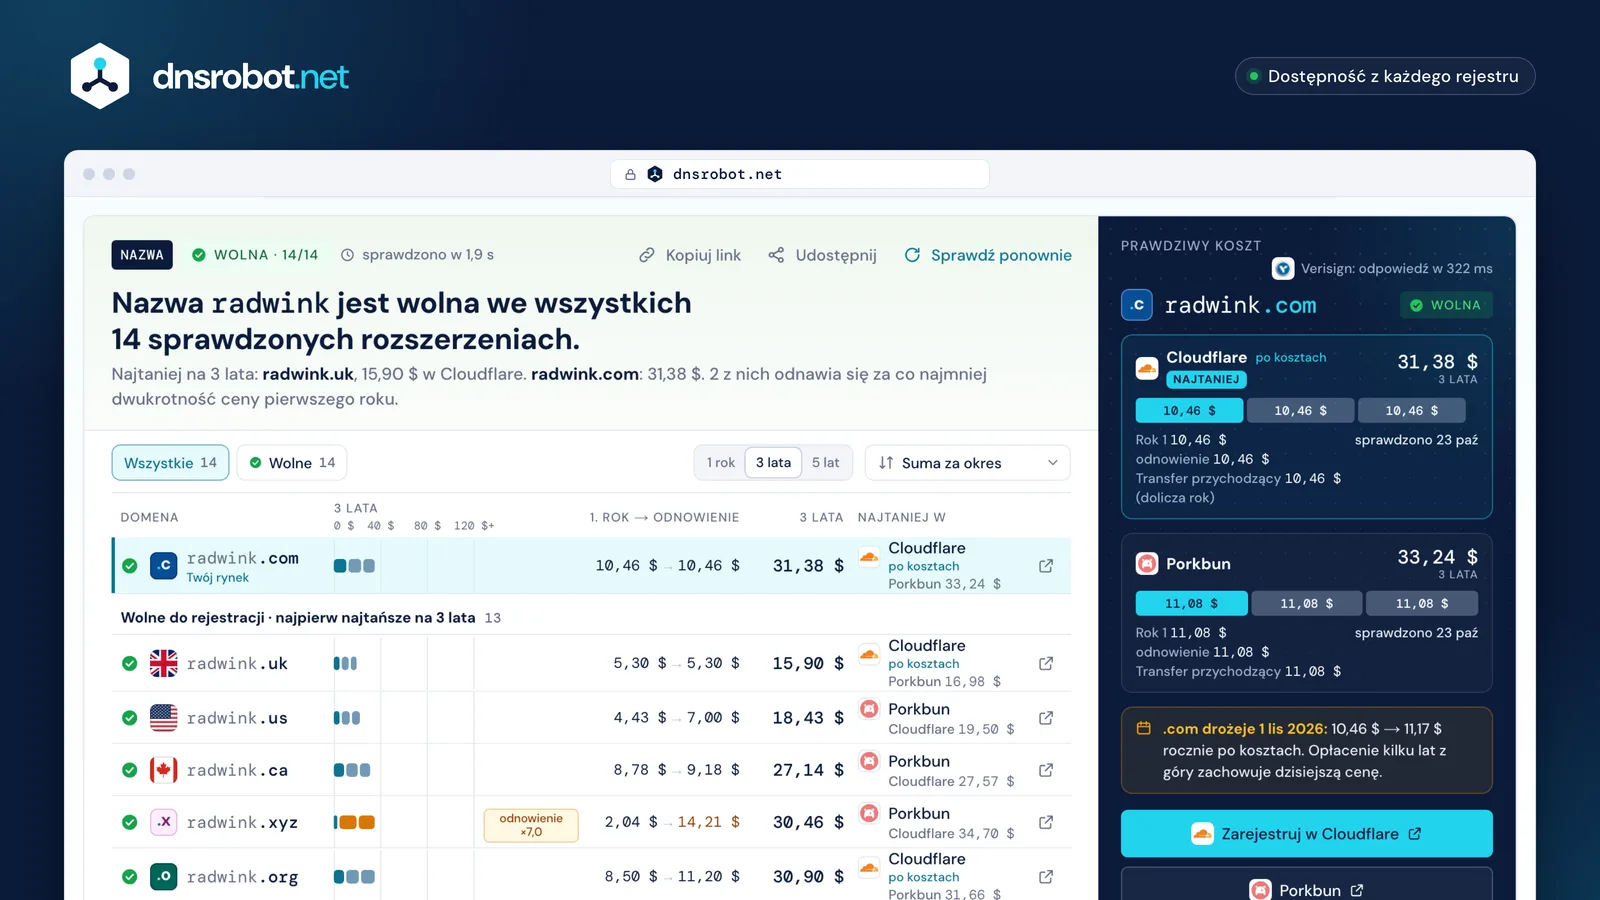Click the NAZWA label badge
The width and height of the screenshot is (1600, 900).
pyautogui.click(x=142, y=255)
